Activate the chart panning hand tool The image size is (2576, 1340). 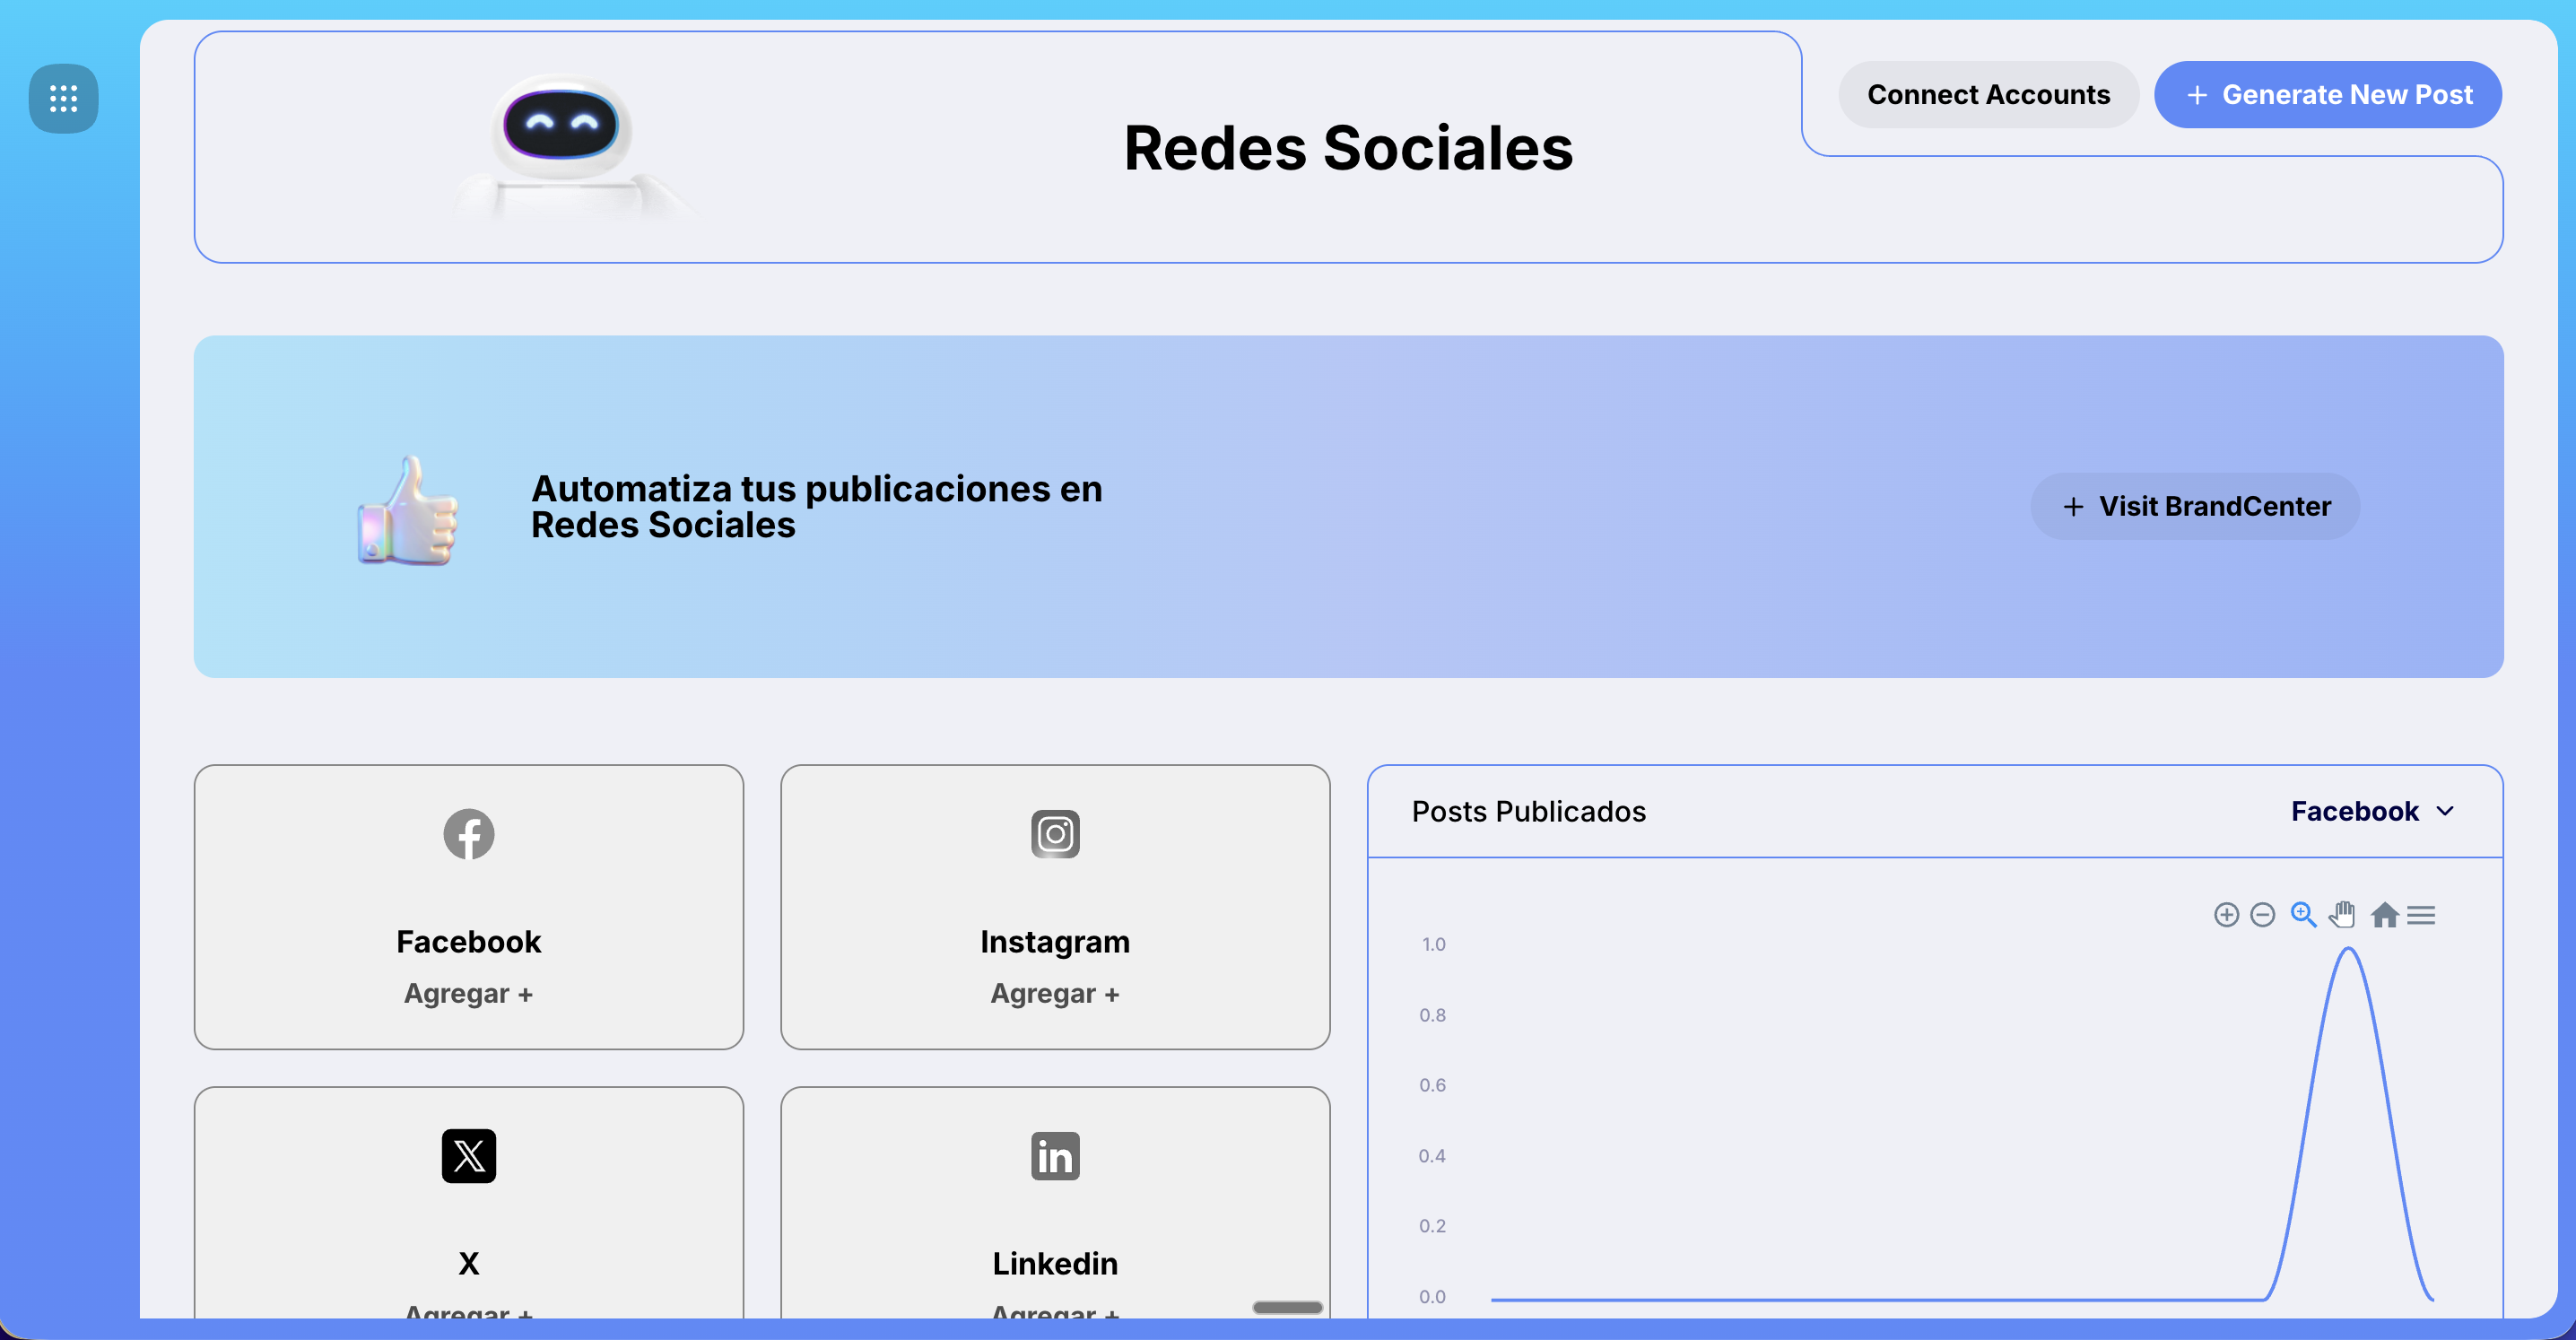tap(2342, 915)
